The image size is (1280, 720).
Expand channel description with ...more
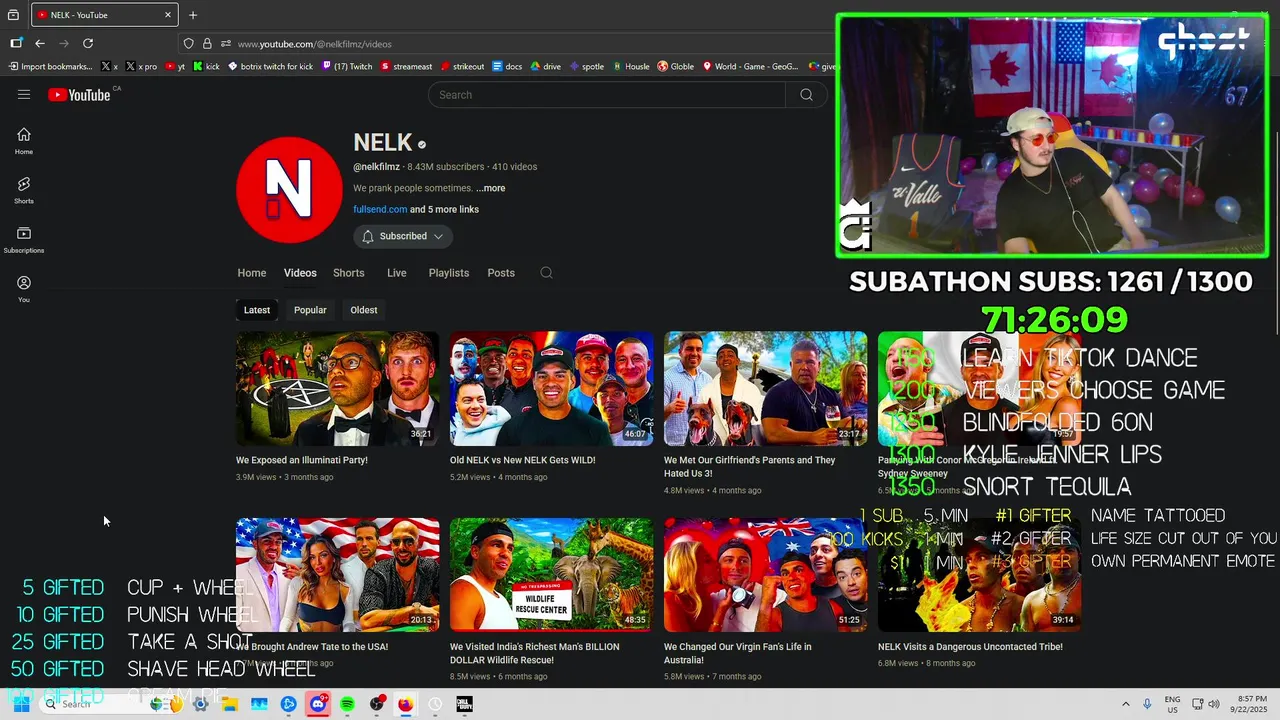coord(491,188)
